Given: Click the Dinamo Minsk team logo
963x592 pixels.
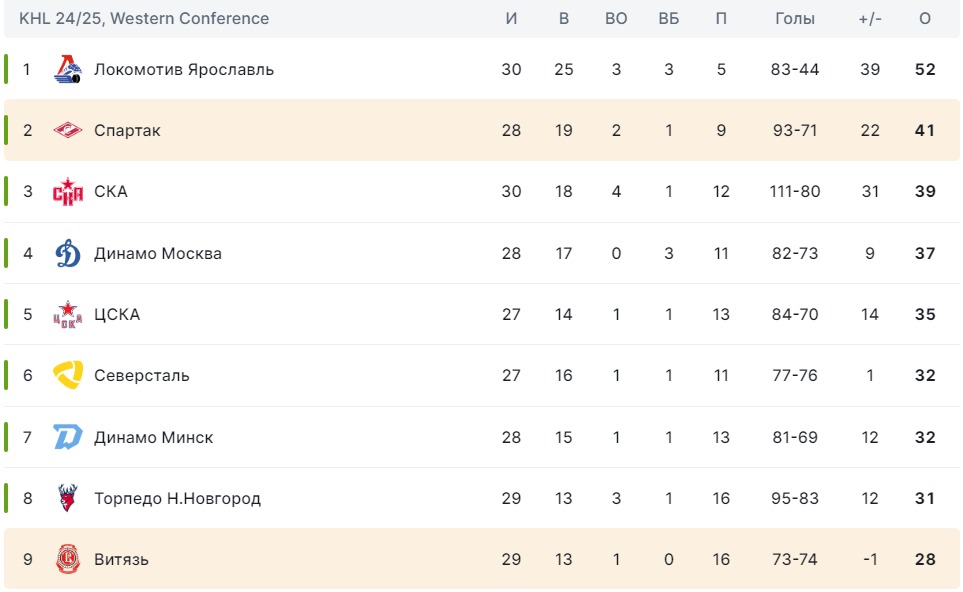Looking at the screenshot, I should click(x=67, y=437).
